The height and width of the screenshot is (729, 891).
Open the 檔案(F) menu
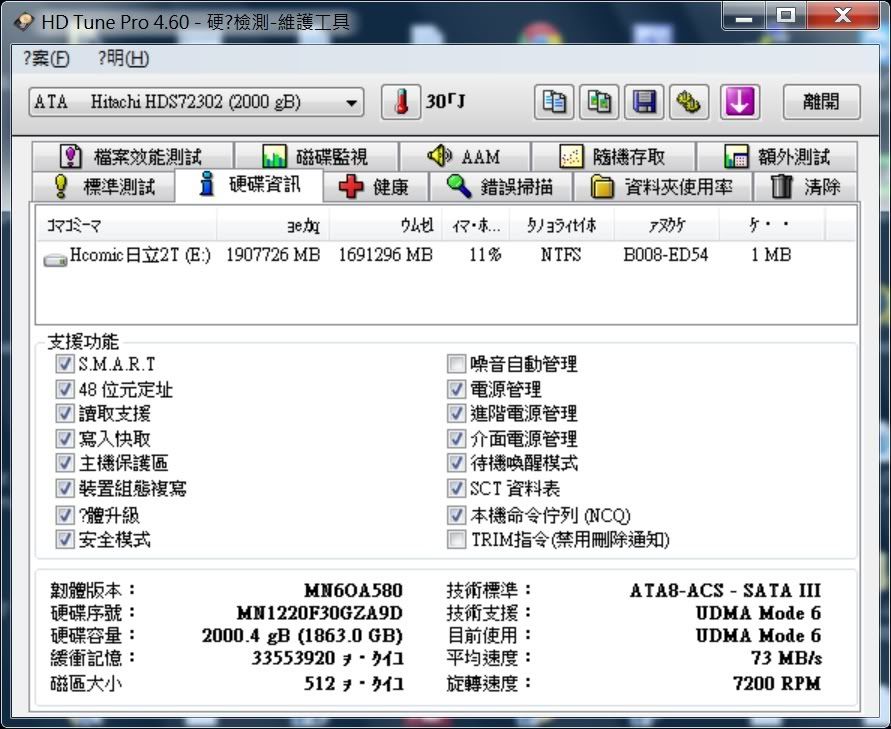(x=46, y=59)
